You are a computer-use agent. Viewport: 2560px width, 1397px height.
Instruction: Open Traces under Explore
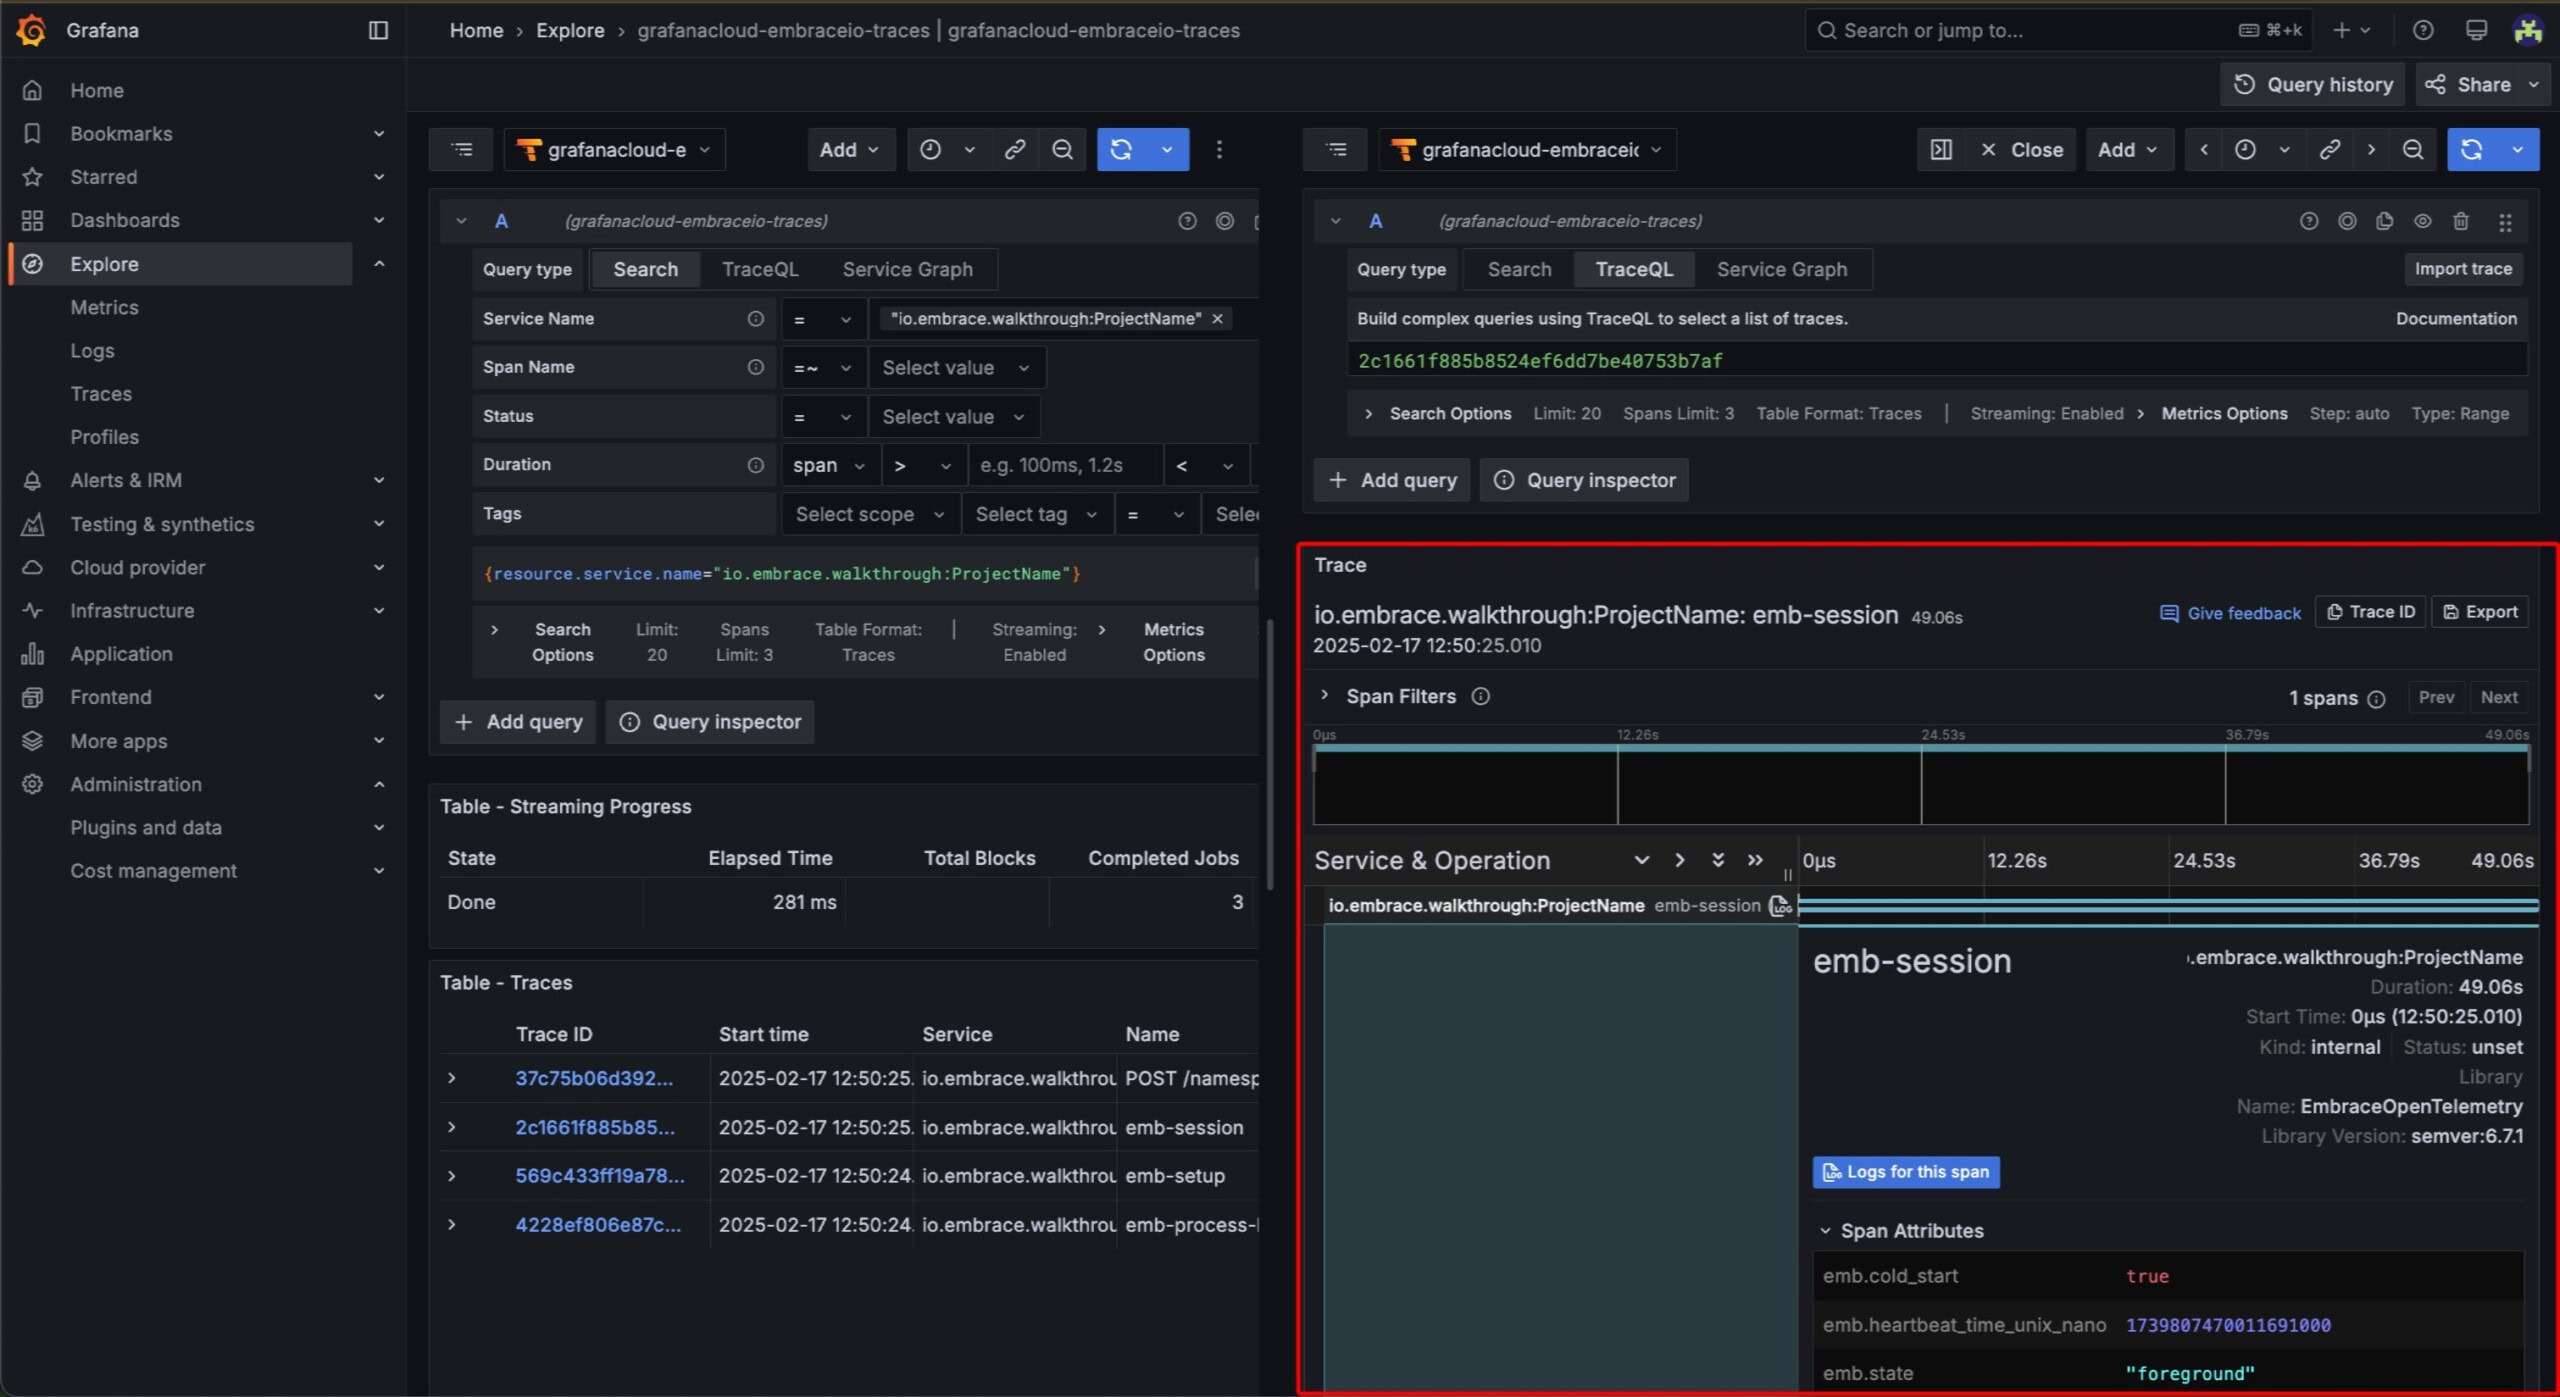click(x=101, y=394)
